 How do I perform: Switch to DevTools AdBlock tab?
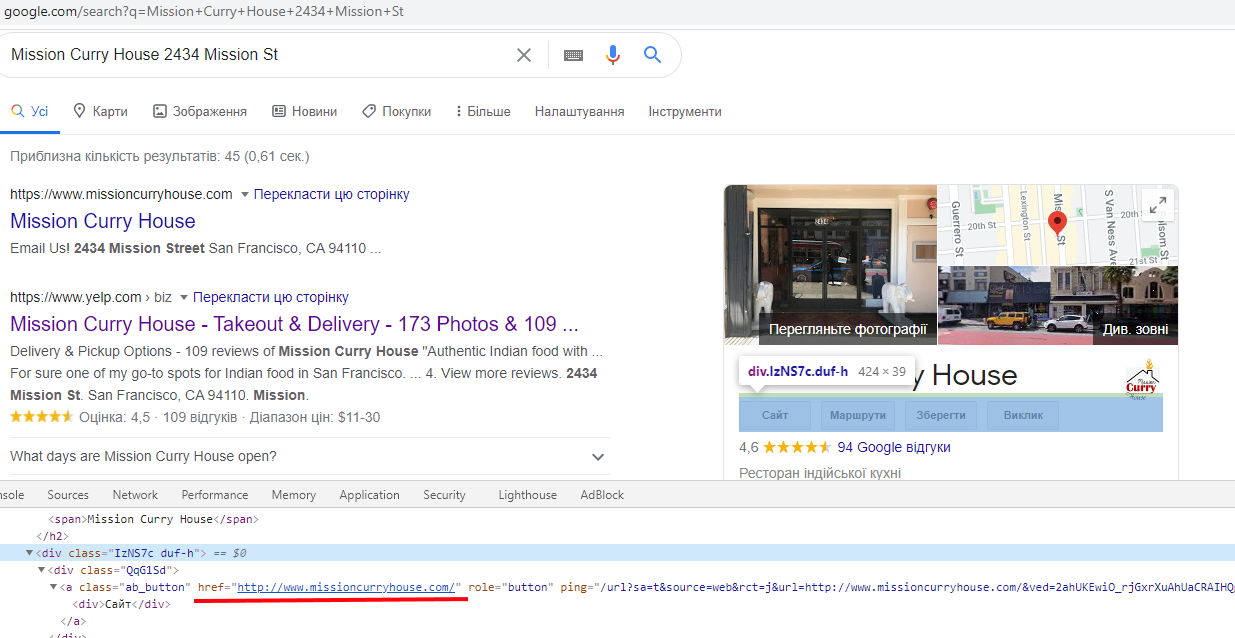coord(602,494)
